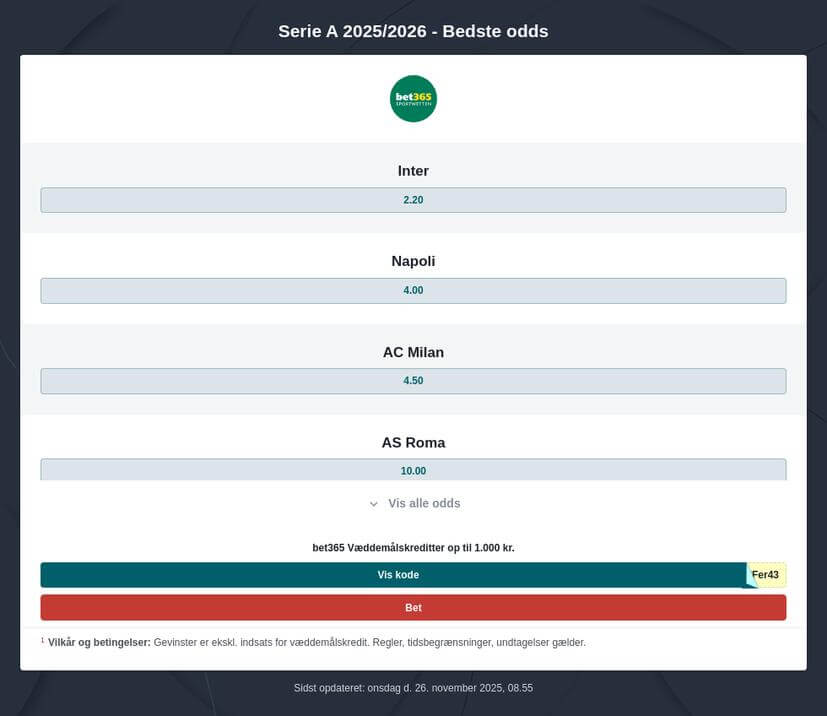The image size is (827, 716).
Task: Select the Inter odds bar showing 2.20
Action: click(413, 199)
